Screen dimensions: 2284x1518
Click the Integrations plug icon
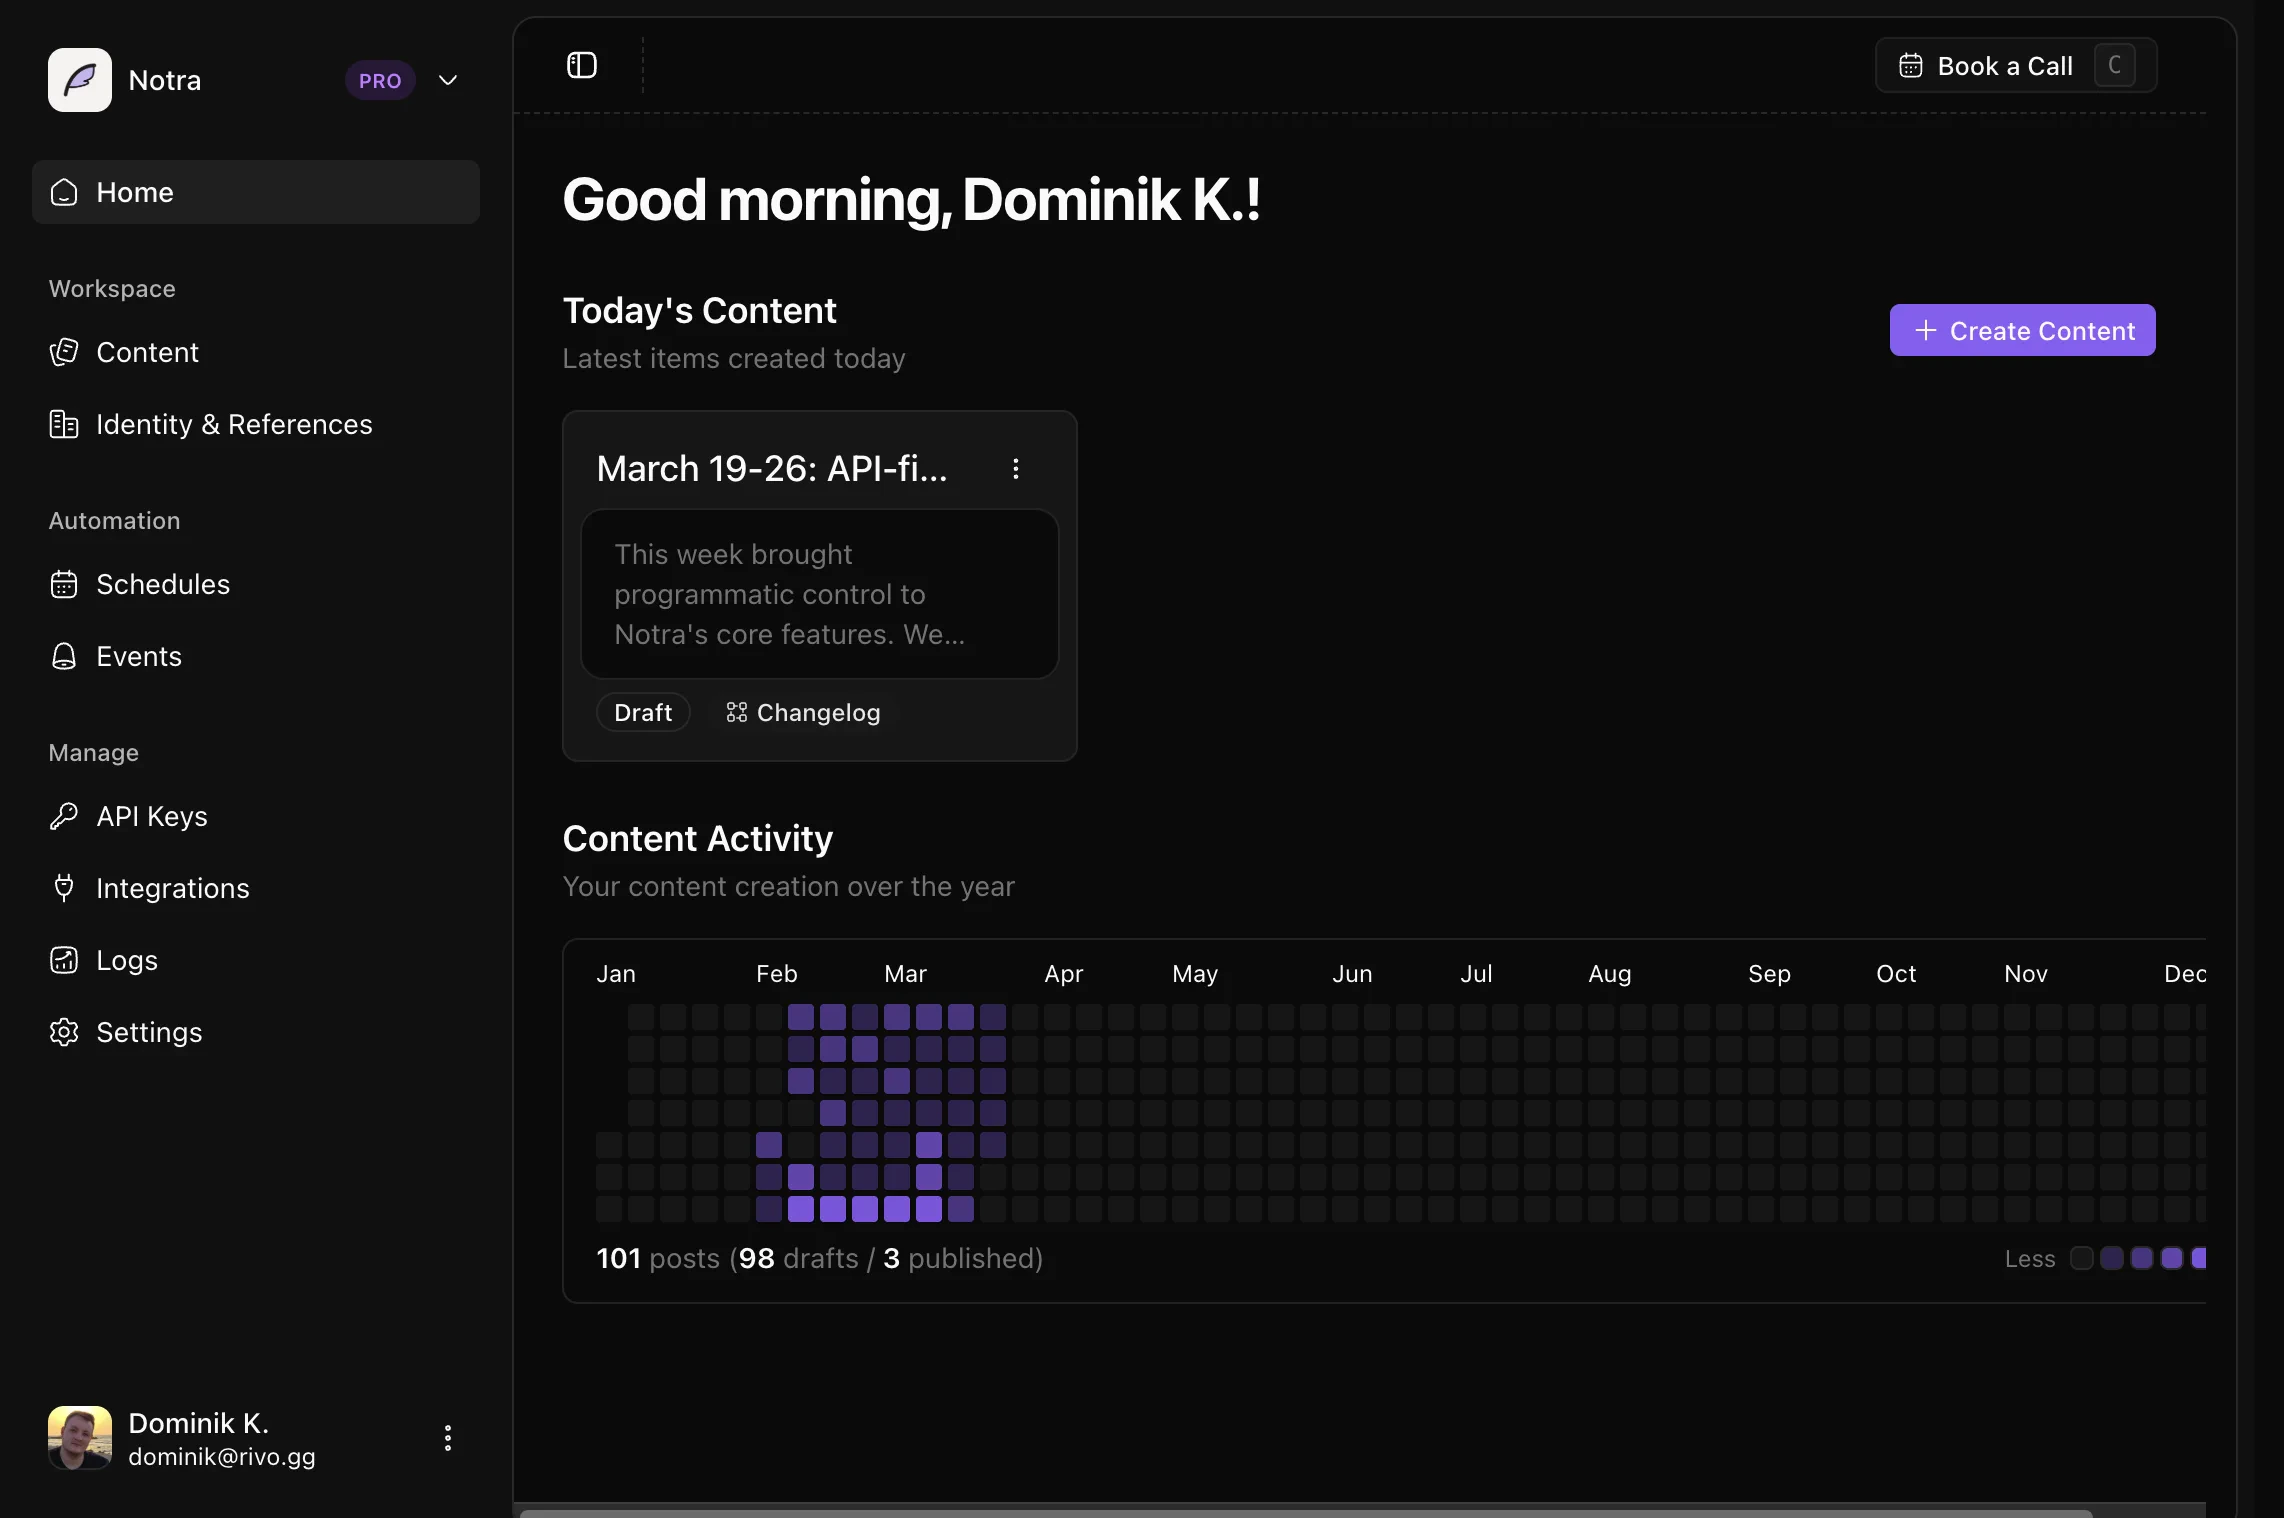click(x=63, y=888)
